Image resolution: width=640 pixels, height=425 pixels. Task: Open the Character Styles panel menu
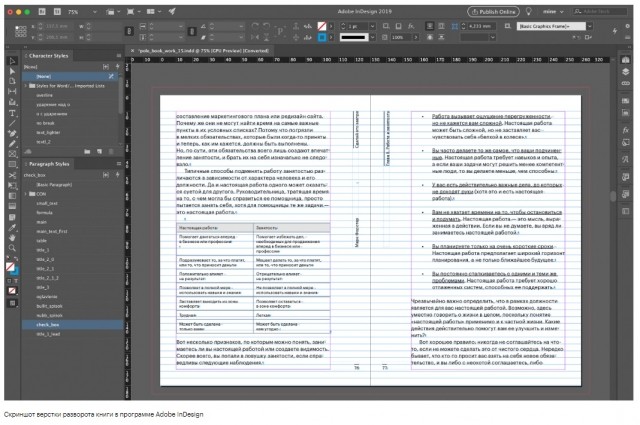(119, 56)
